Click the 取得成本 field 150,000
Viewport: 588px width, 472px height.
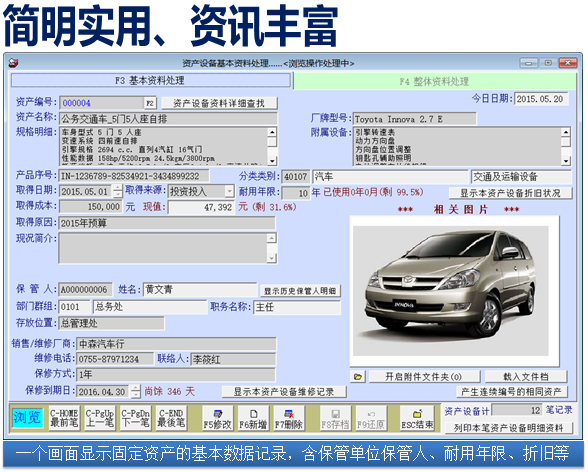tap(91, 207)
